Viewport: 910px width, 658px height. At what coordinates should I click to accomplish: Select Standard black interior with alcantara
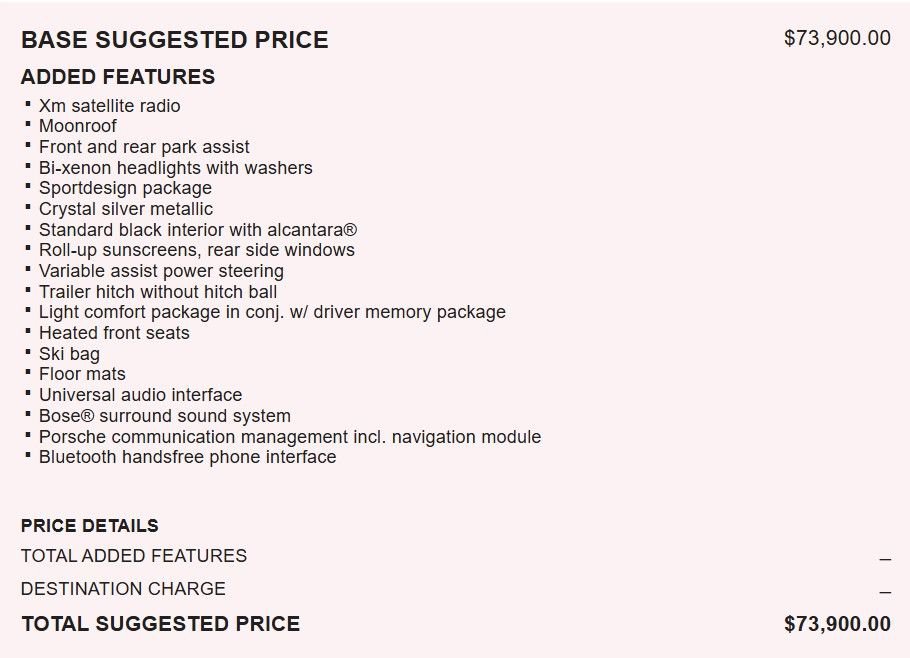(x=198, y=230)
